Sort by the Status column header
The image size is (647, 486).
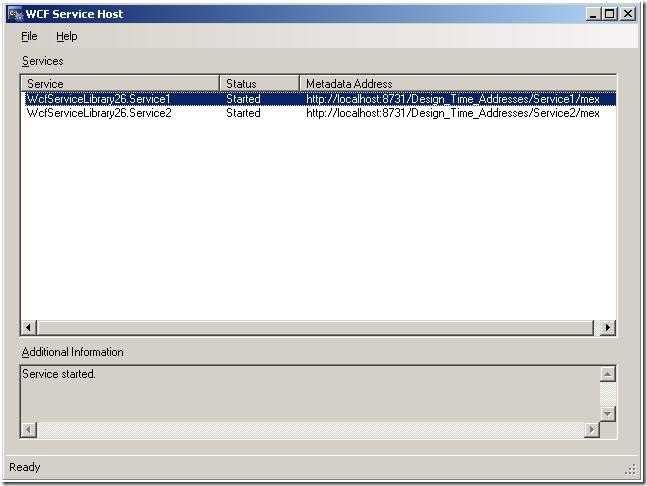[259, 83]
